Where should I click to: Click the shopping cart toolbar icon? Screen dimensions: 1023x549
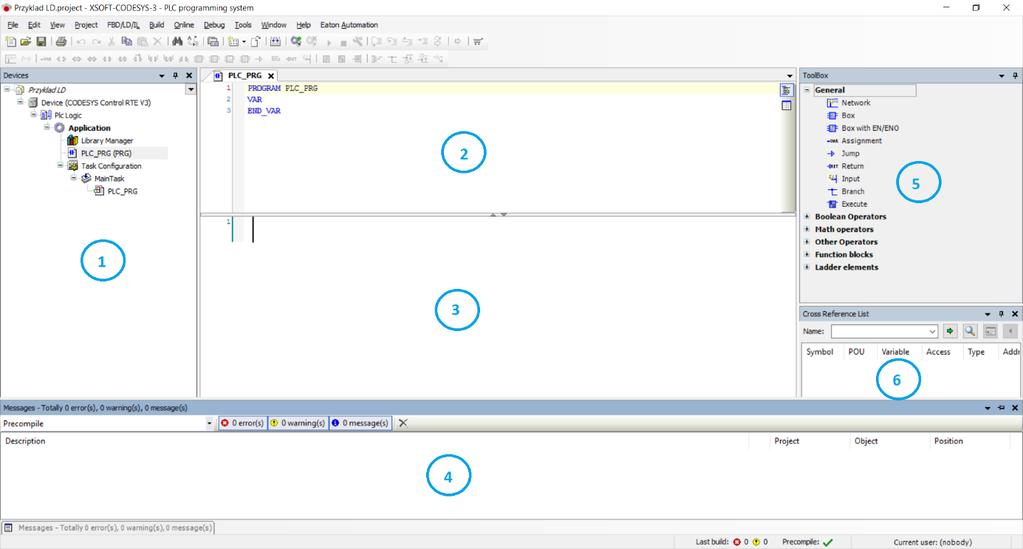coord(478,41)
